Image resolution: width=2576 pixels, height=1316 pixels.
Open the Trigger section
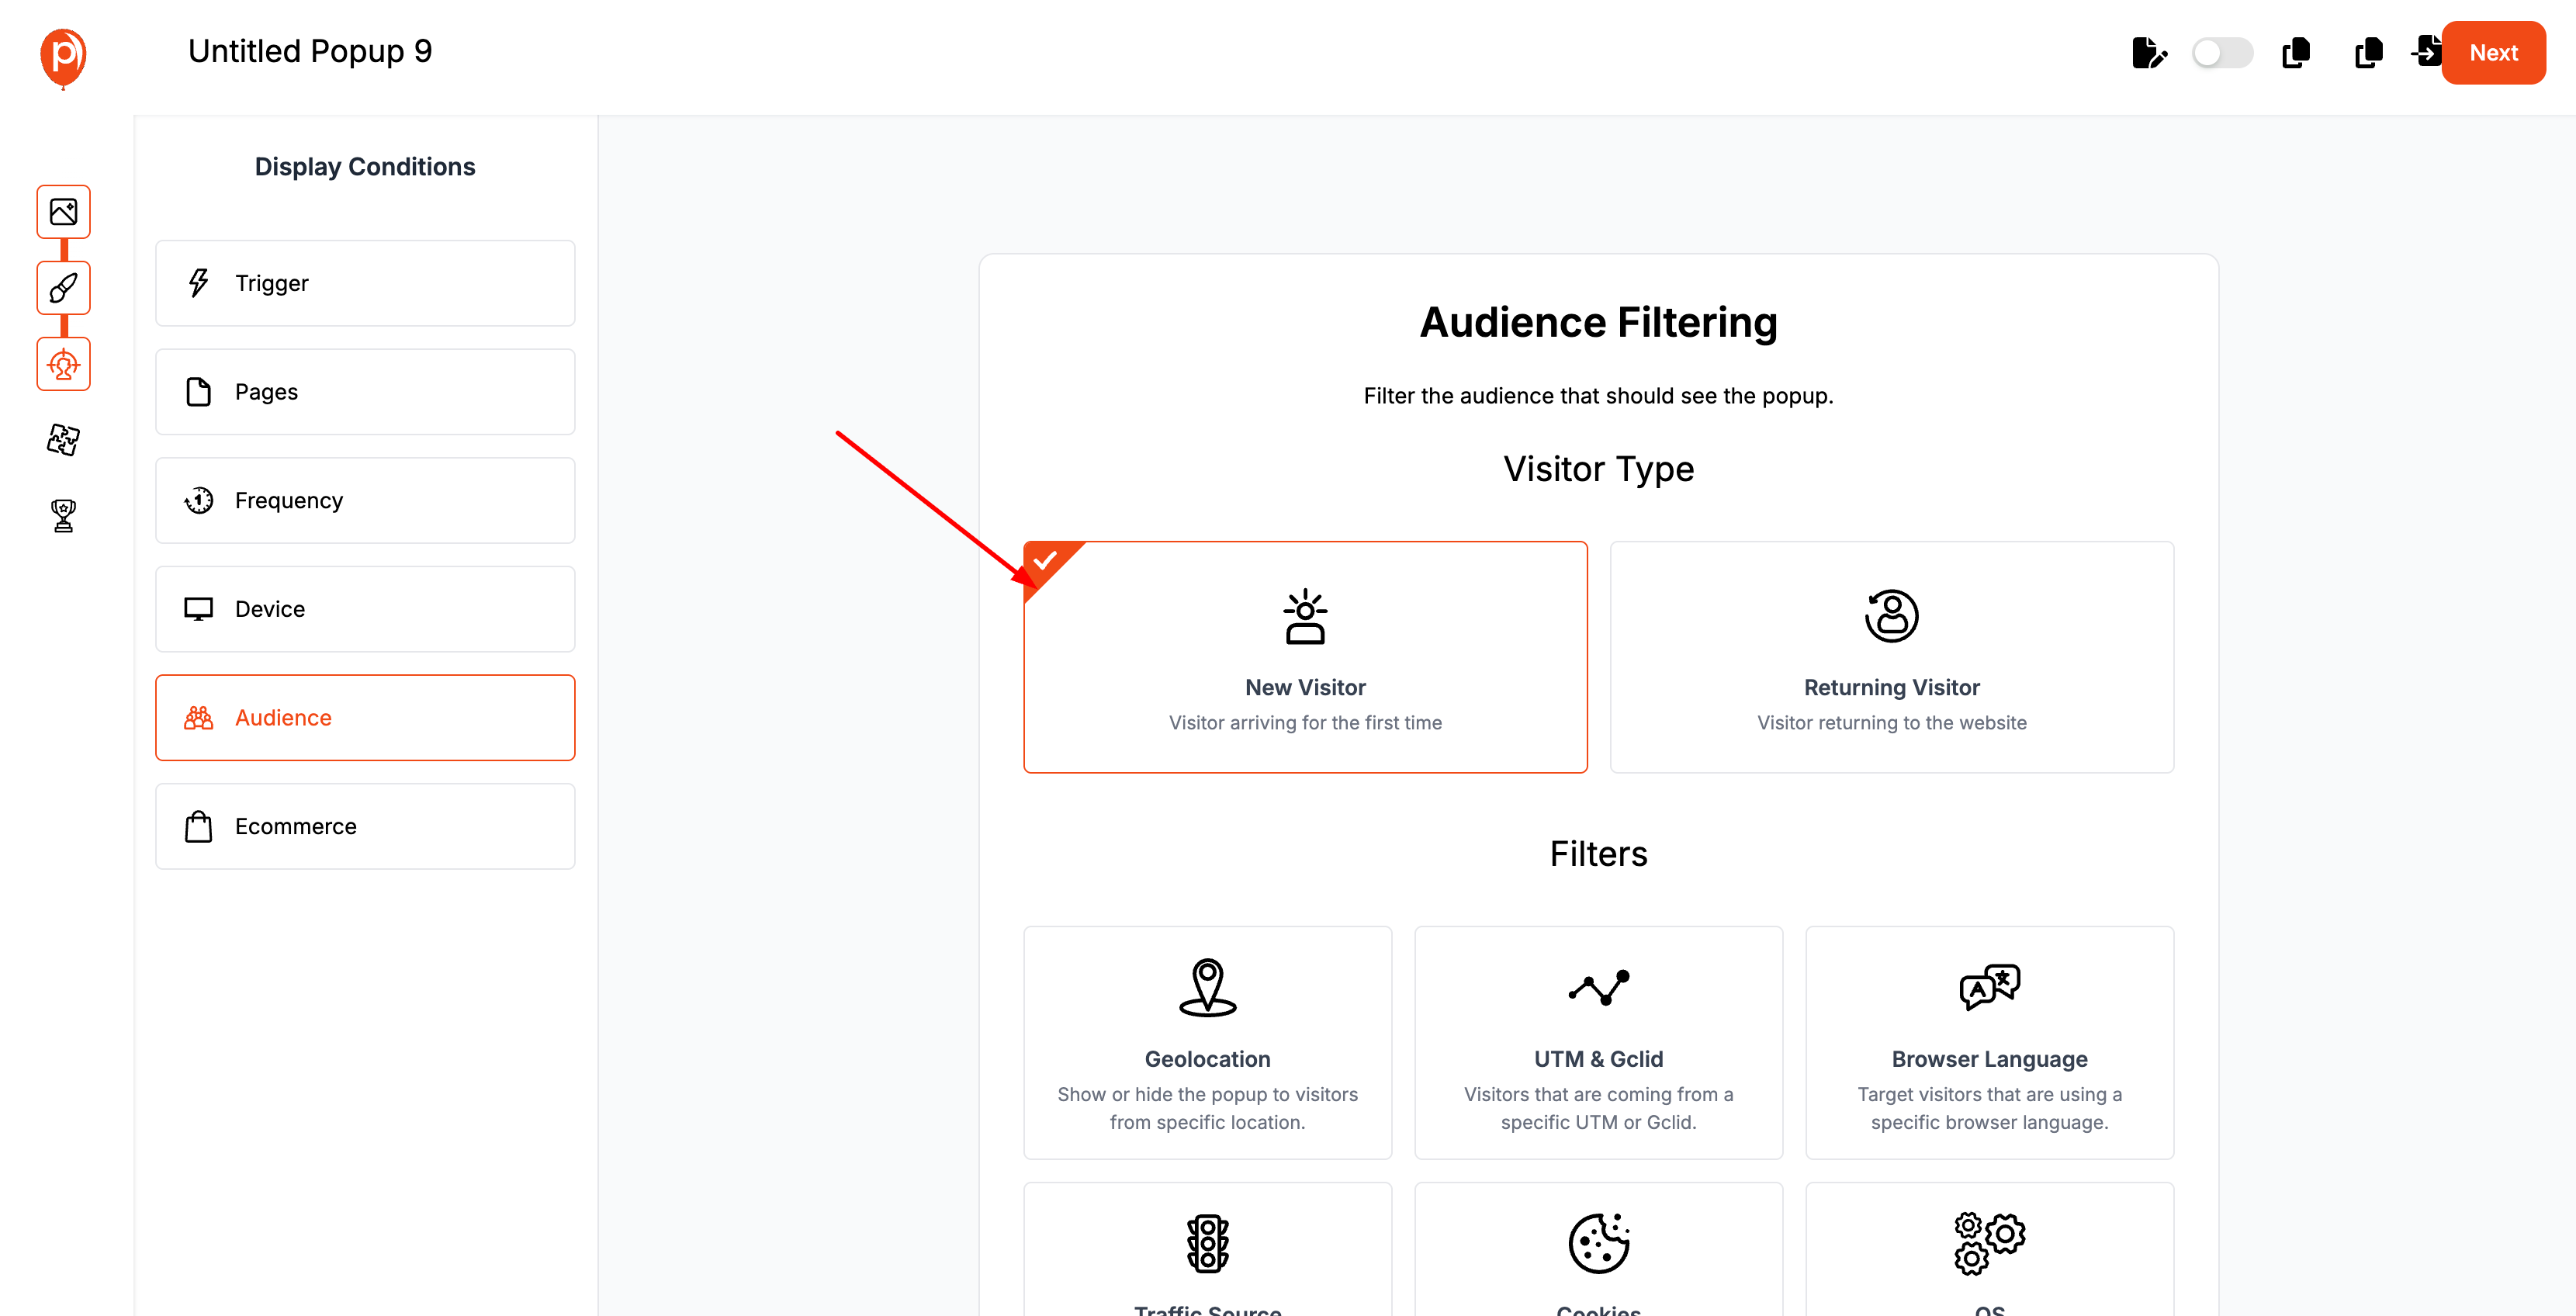point(365,283)
